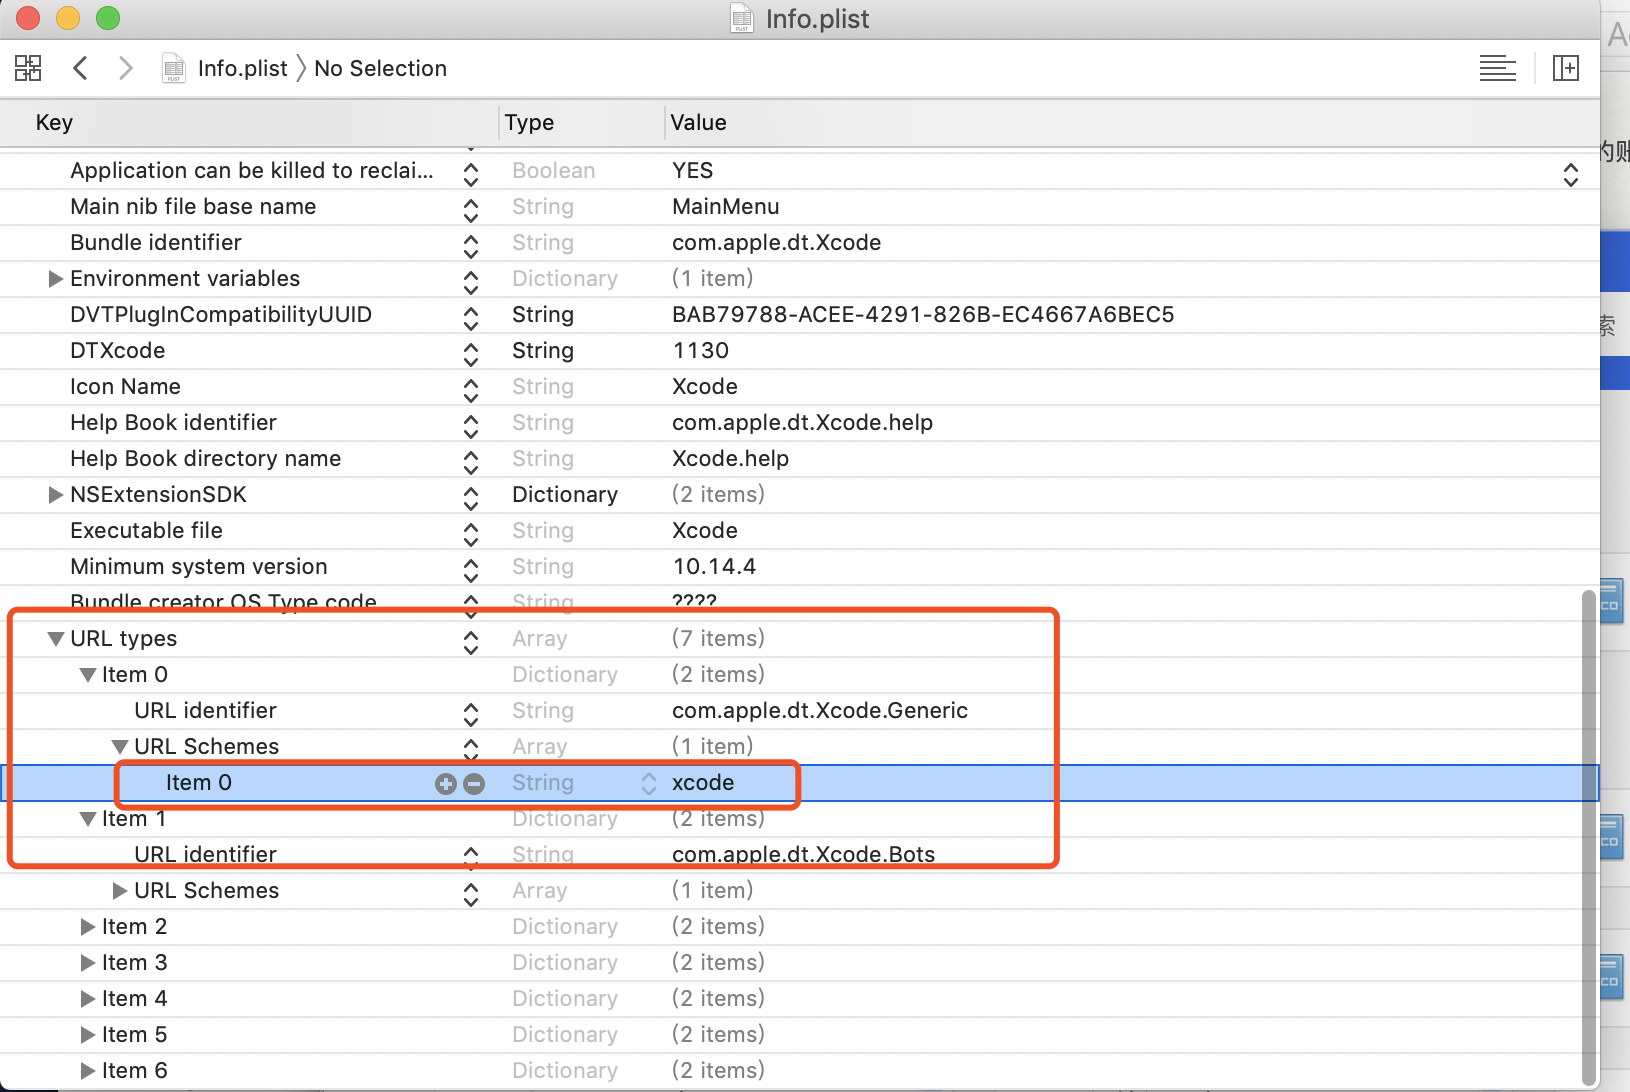Expand the Environment variables dictionary
The width and height of the screenshot is (1630, 1092).
click(56, 278)
